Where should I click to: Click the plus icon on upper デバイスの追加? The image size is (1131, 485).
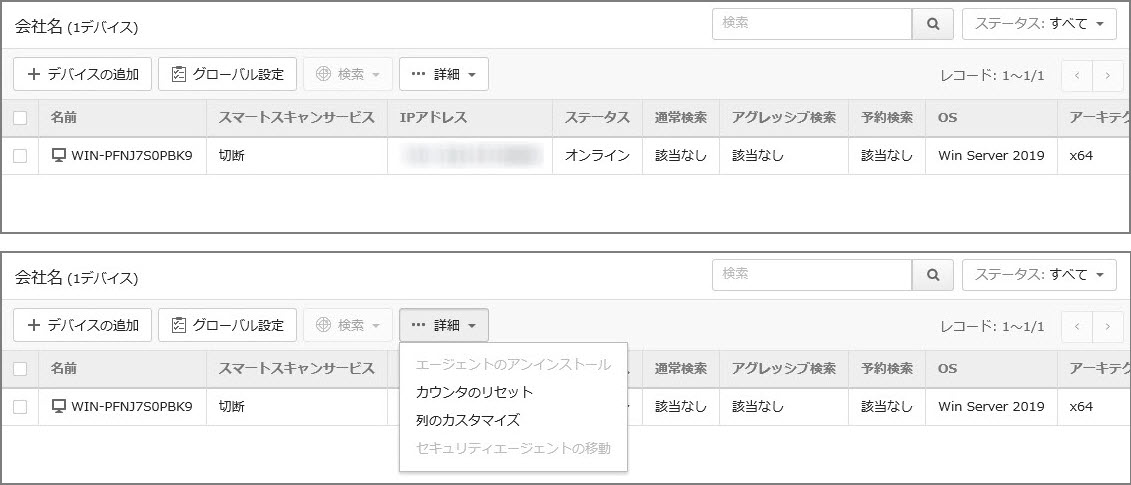pyautogui.click(x=34, y=74)
